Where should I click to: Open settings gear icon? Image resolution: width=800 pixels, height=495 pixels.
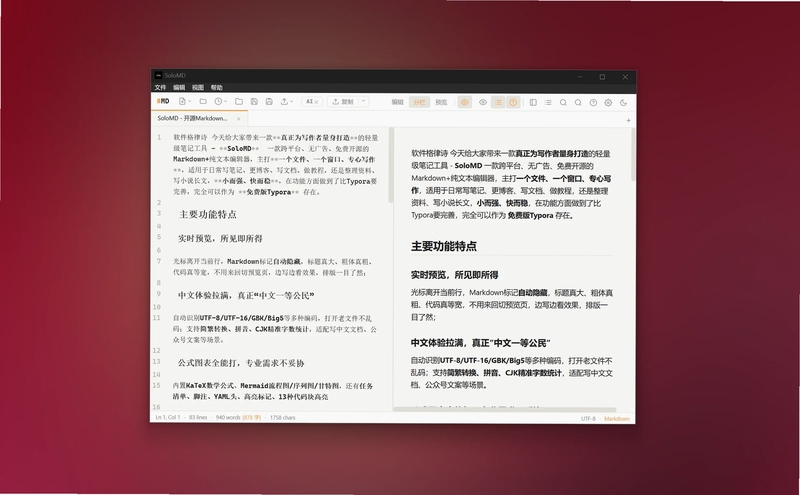[x=608, y=103]
